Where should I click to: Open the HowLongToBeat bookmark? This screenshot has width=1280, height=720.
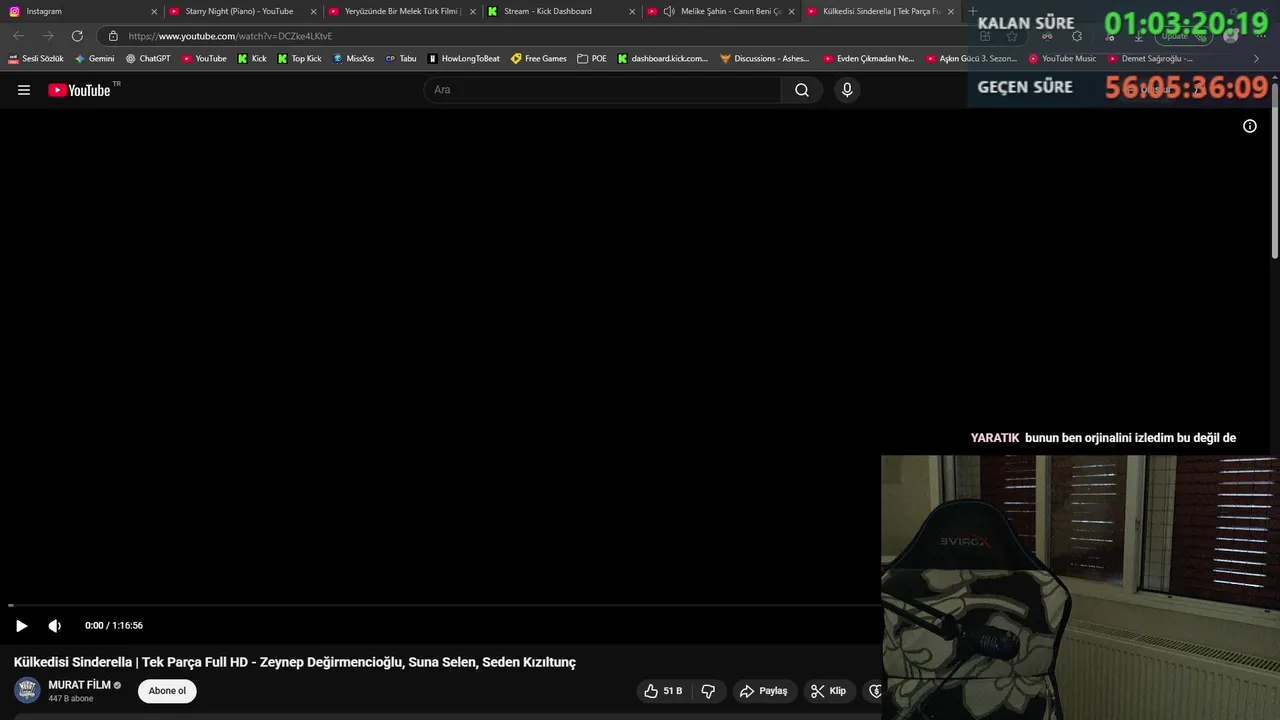pyautogui.click(x=463, y=59)
